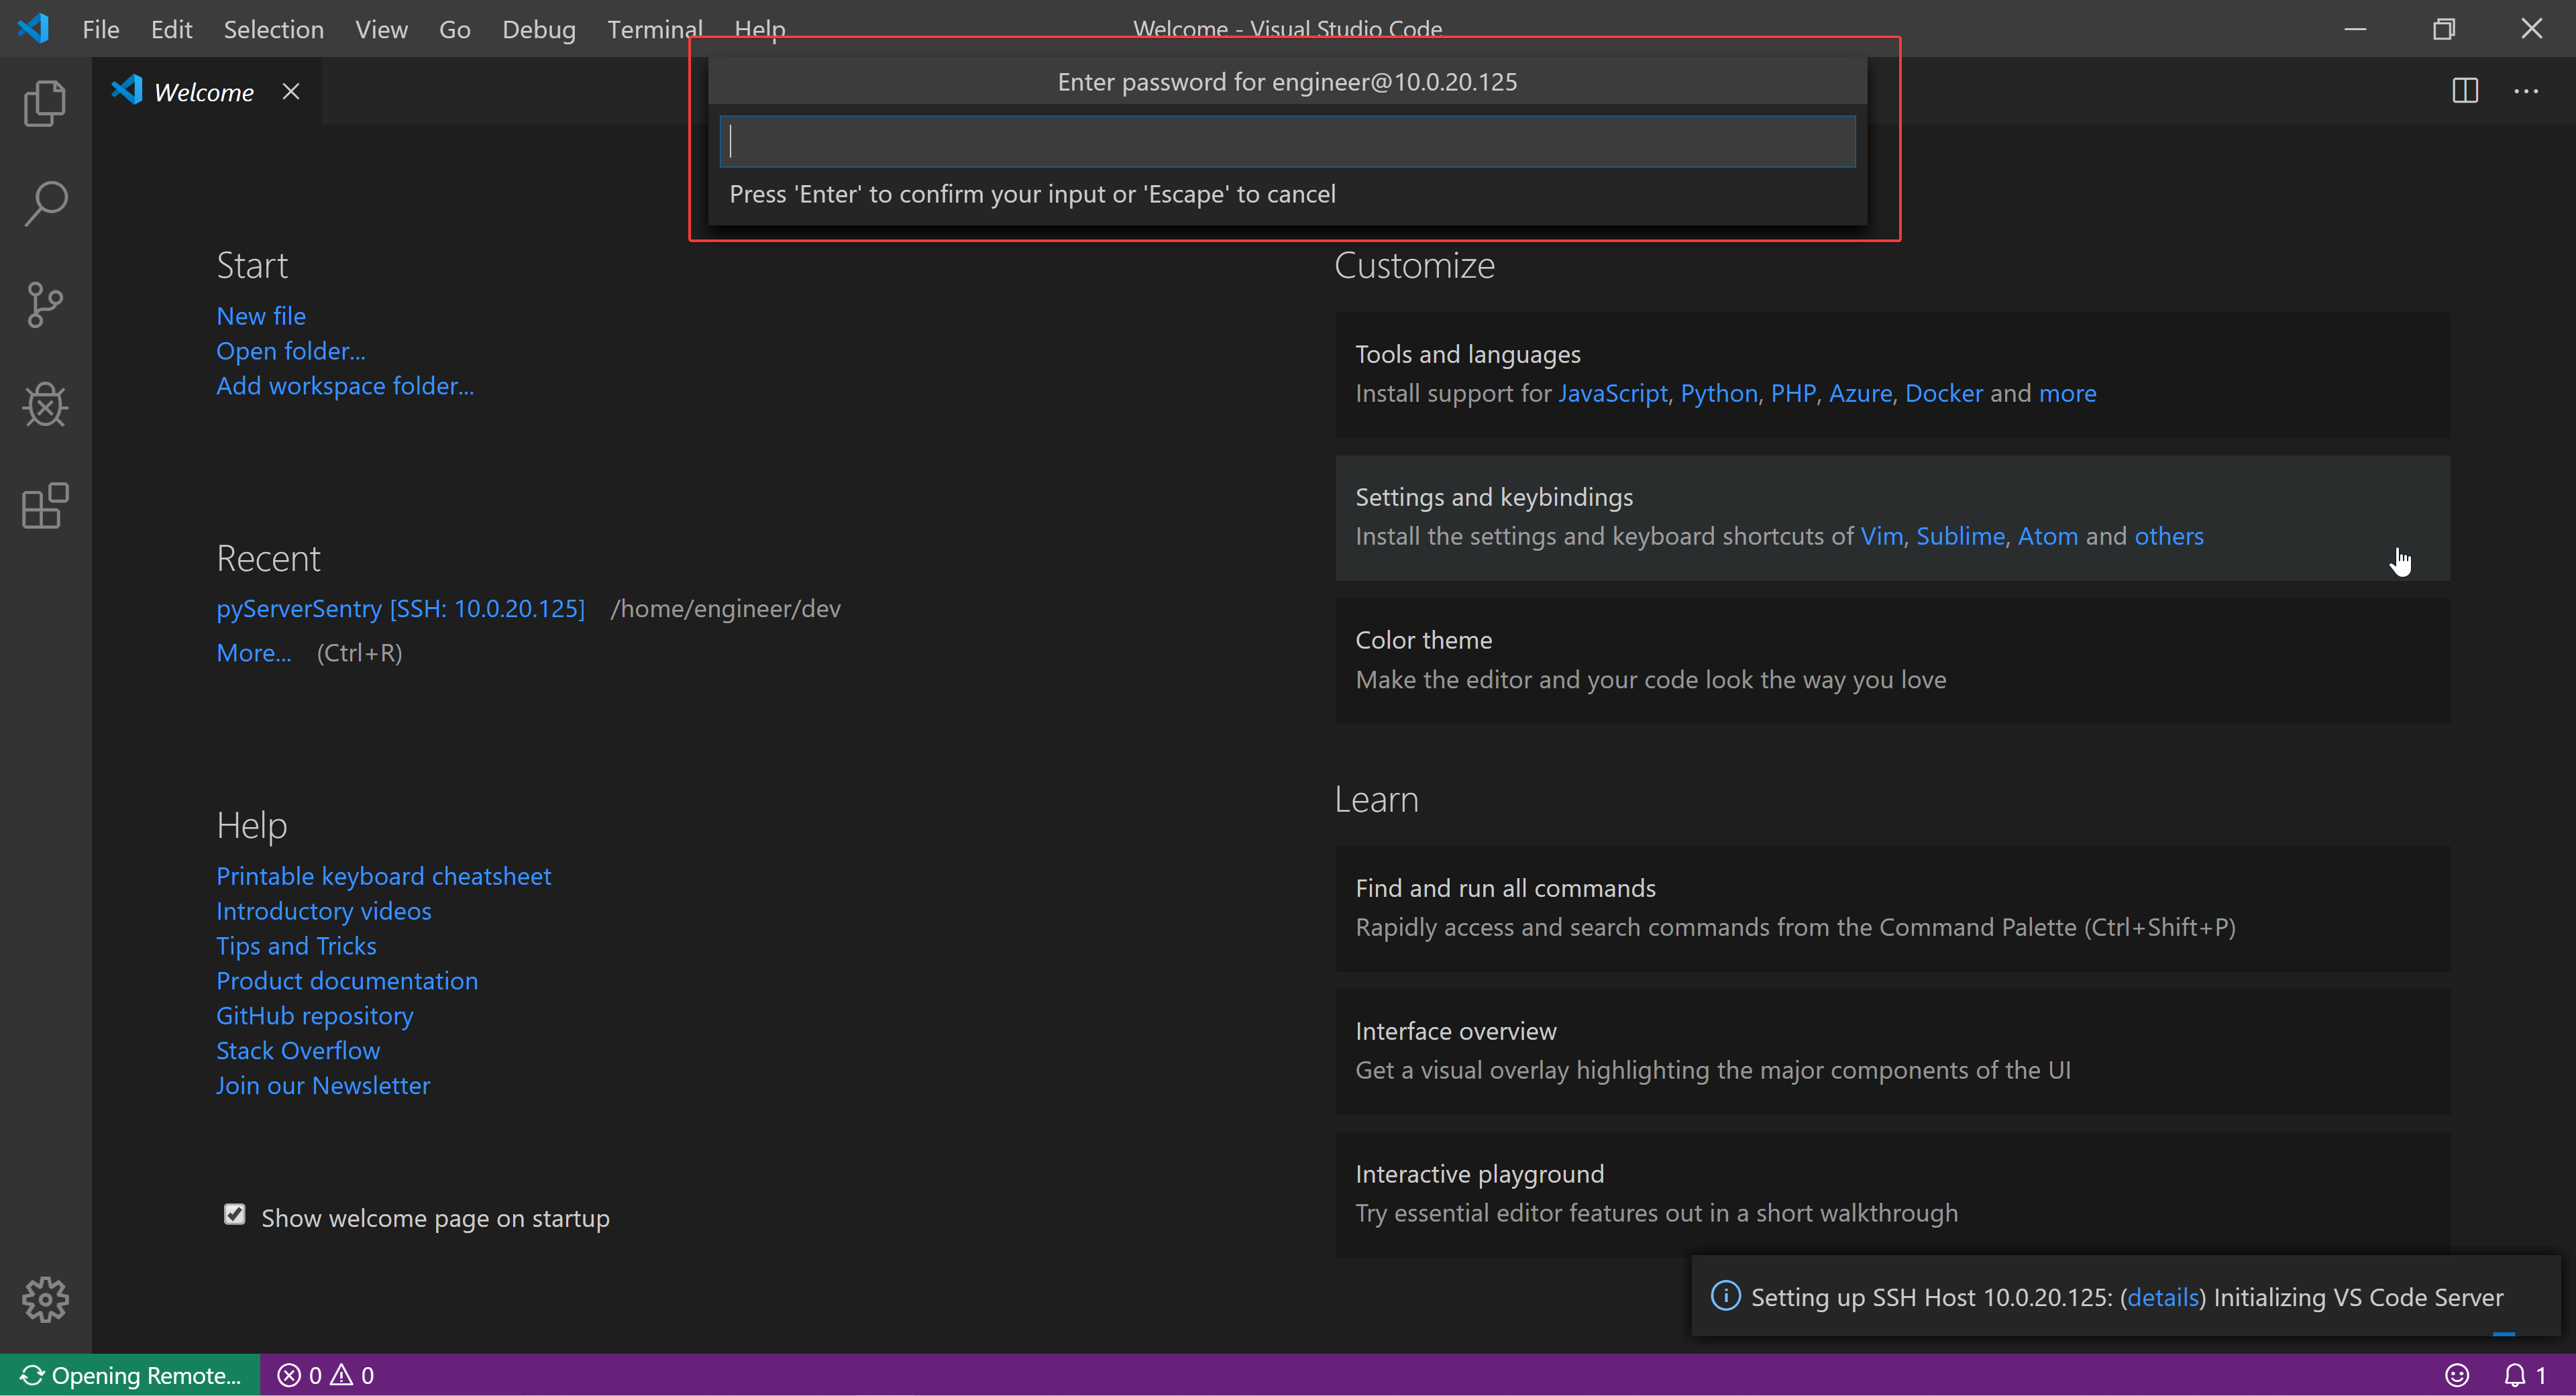Click Join our Newsletter link
2576x1396 pixels.
pyautogui.click(x=323, y=1086)
